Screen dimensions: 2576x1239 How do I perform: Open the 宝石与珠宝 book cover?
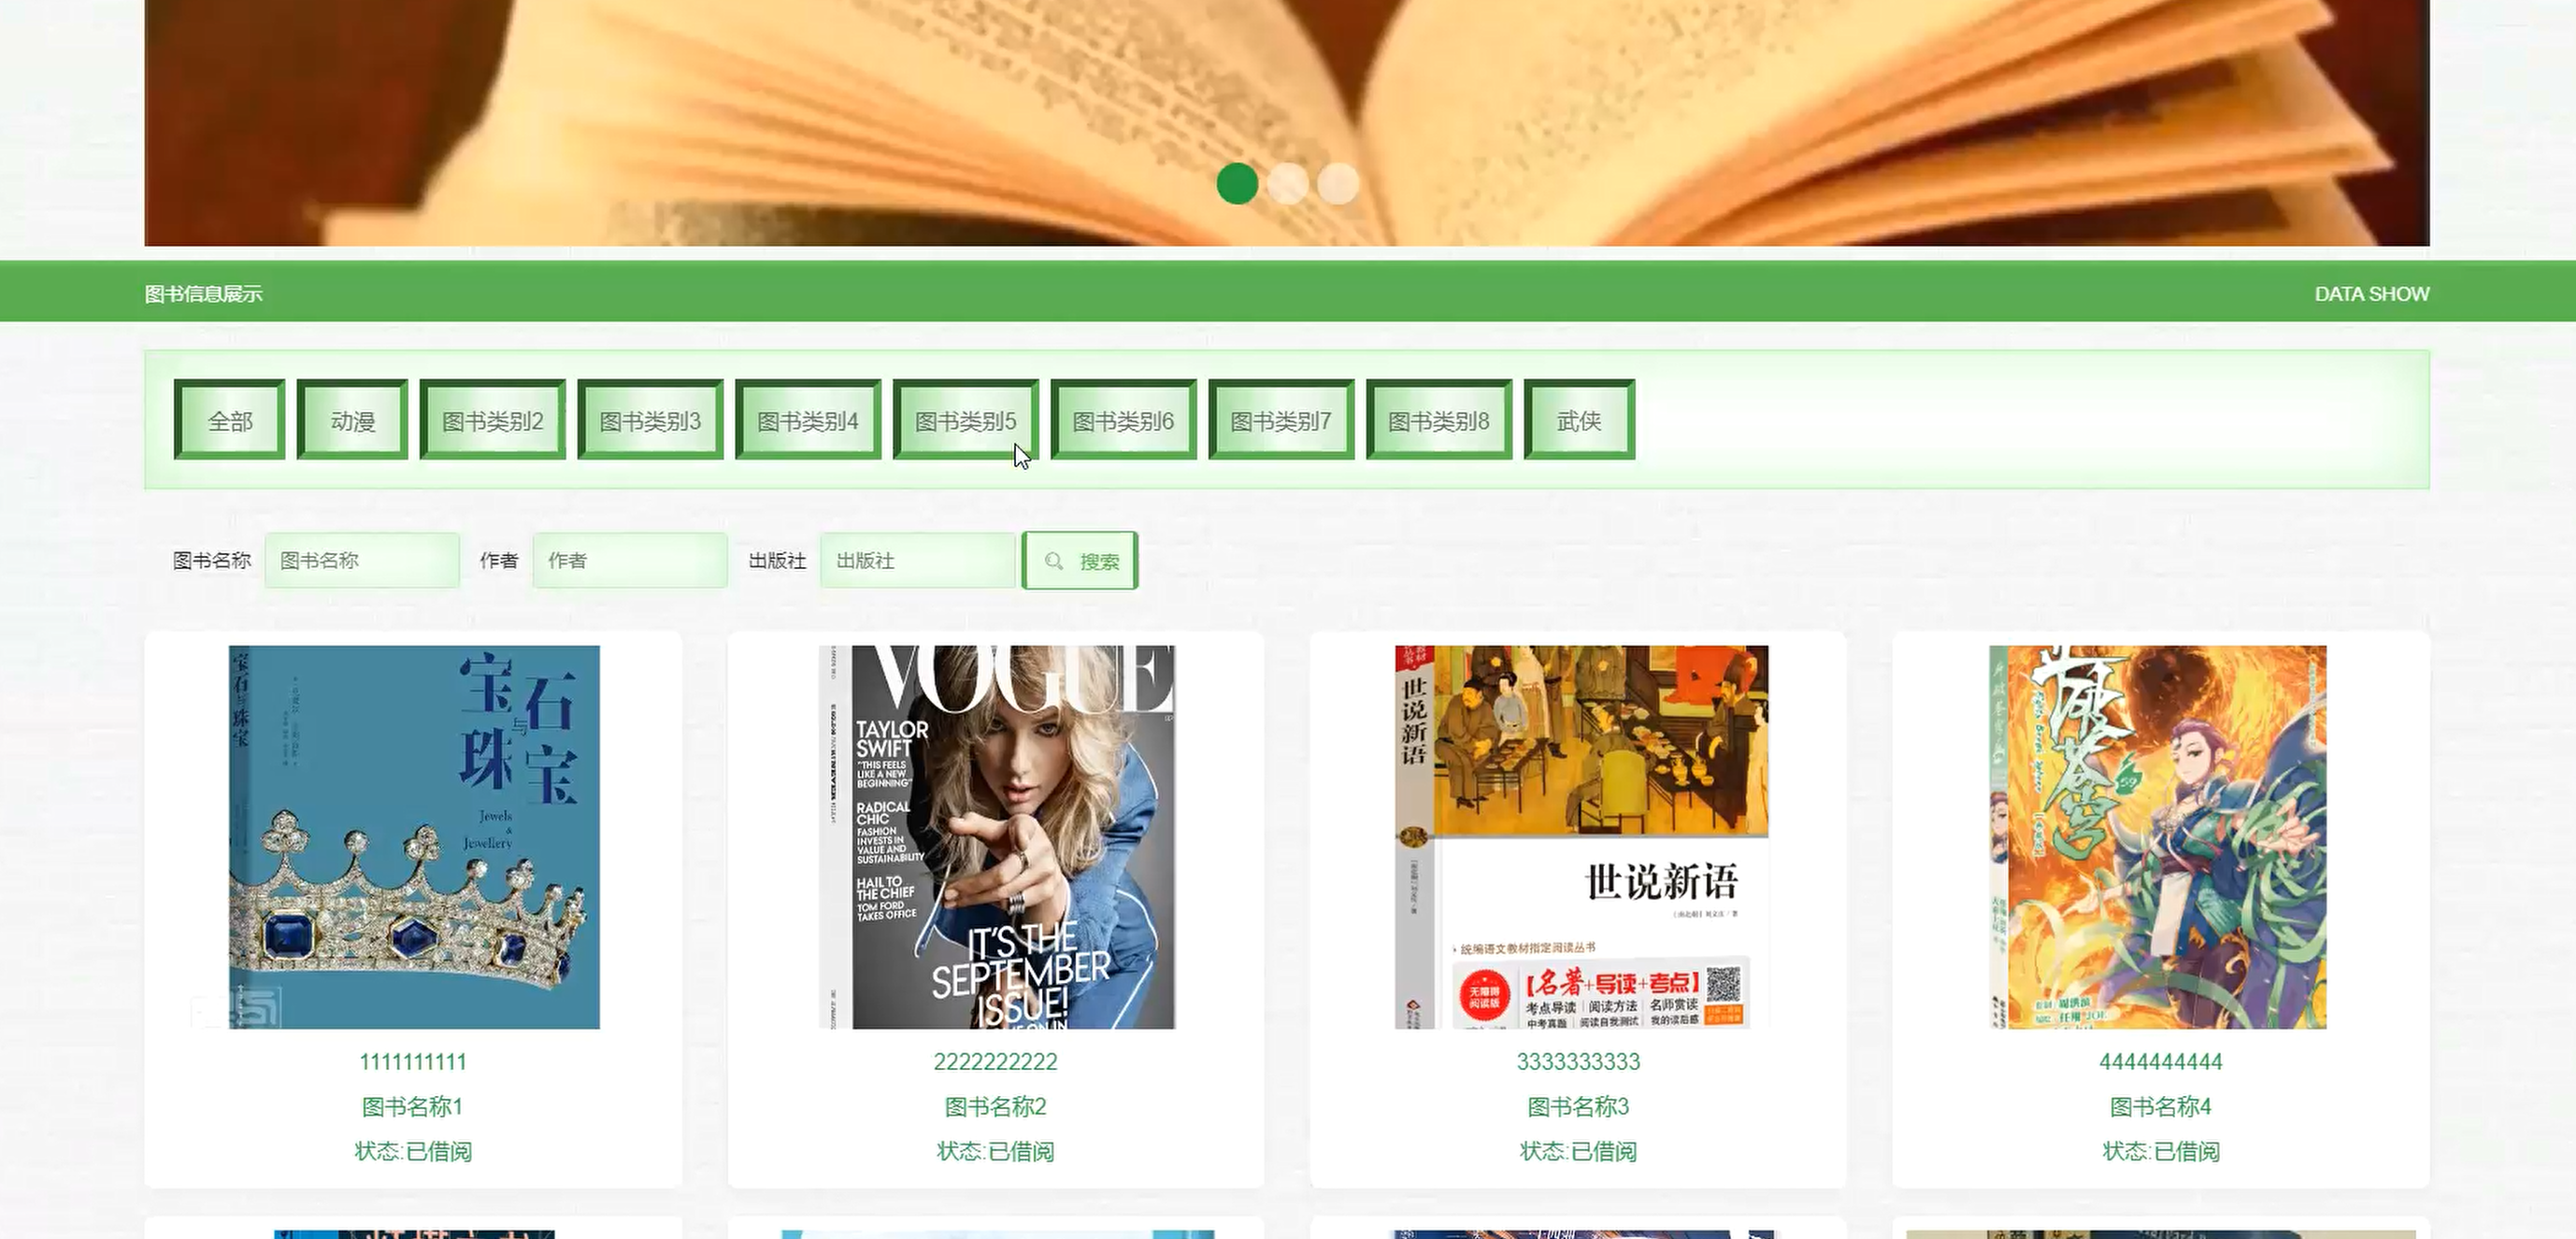pyautogui.click(x=414, y=837)
